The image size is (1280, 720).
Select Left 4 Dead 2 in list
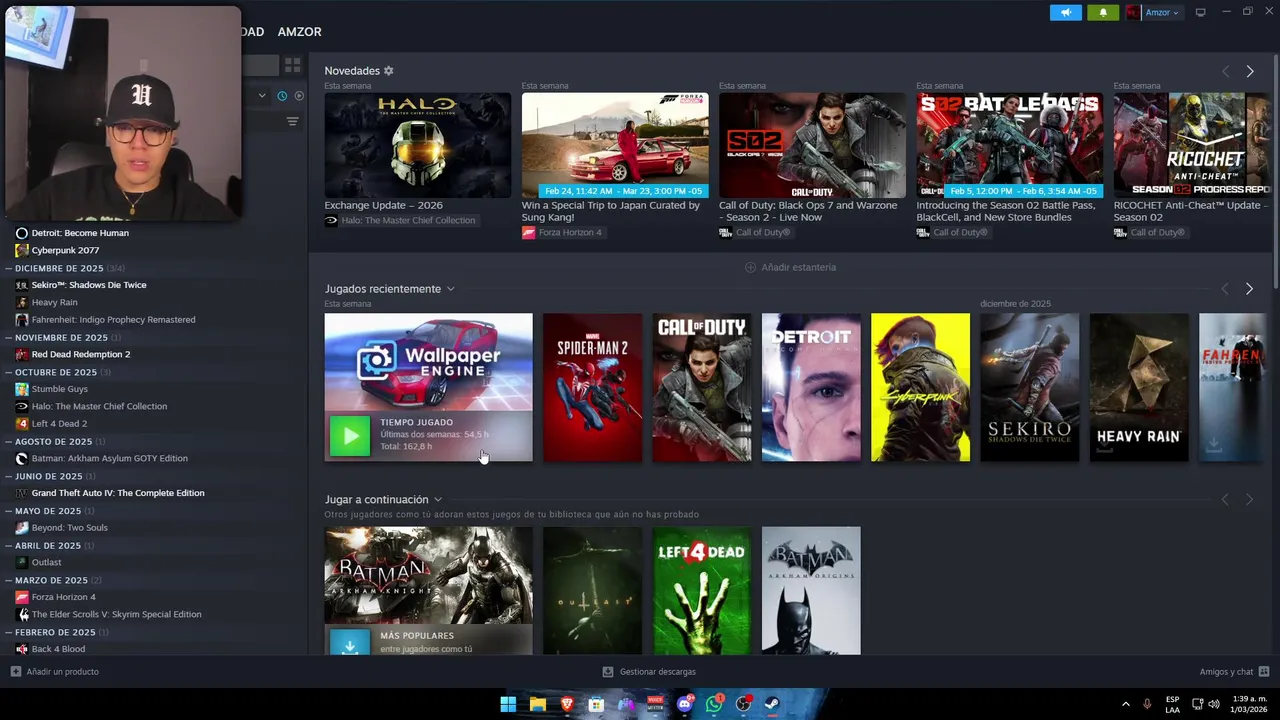point(59,423)
